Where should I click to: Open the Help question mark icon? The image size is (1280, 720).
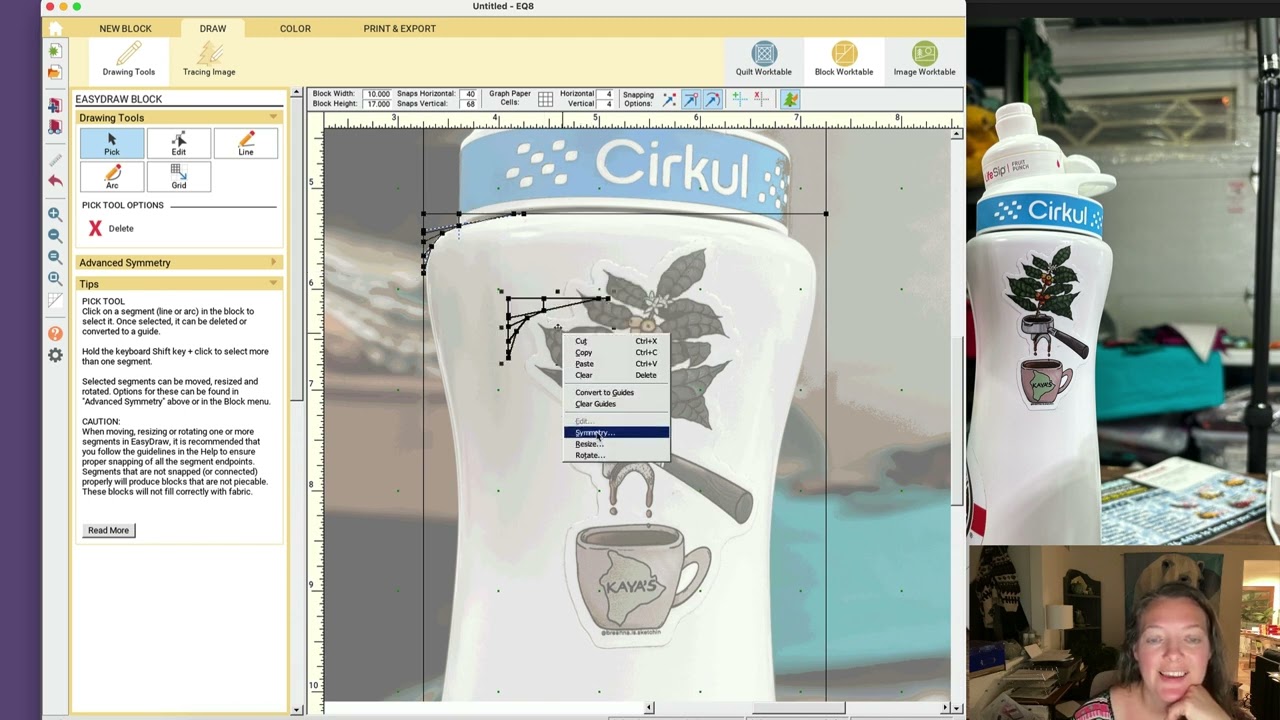pos(55,333)
